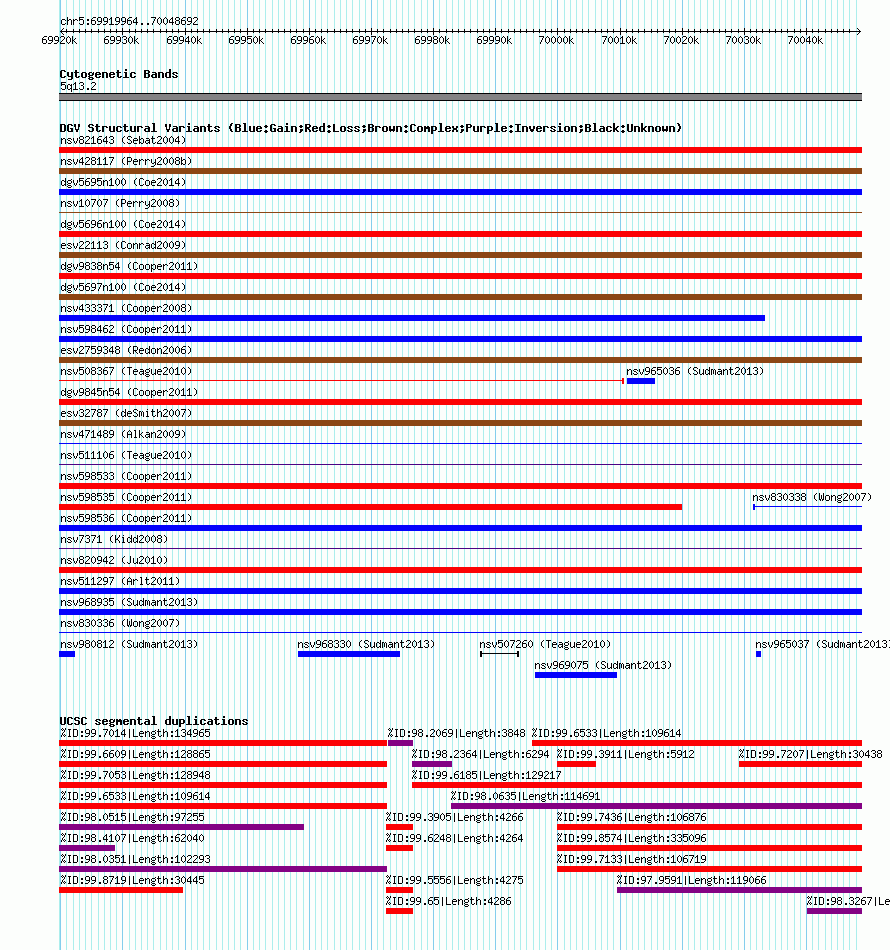Click nsv830338 (Wong2007) label

(x=812, y=497)
